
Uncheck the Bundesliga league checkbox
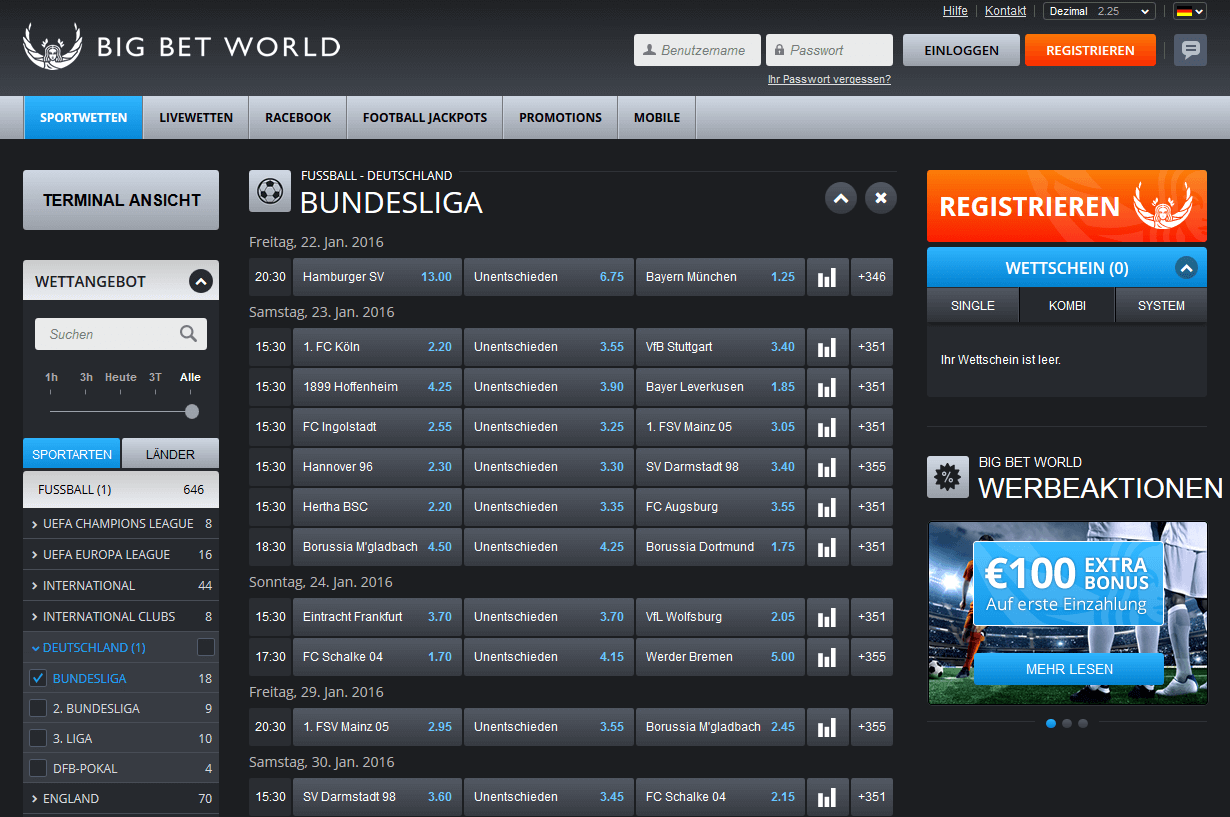click(x=38, y=678)
